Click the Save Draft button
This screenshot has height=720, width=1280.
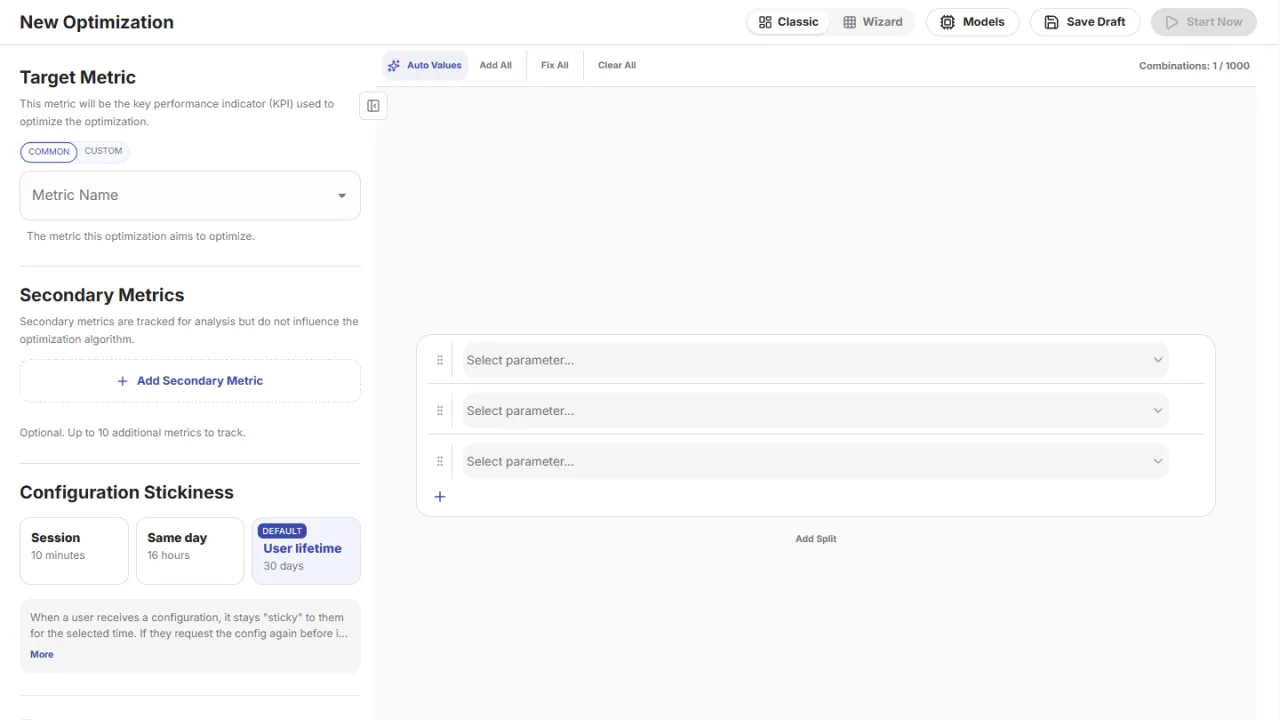tap(1085, 22)
